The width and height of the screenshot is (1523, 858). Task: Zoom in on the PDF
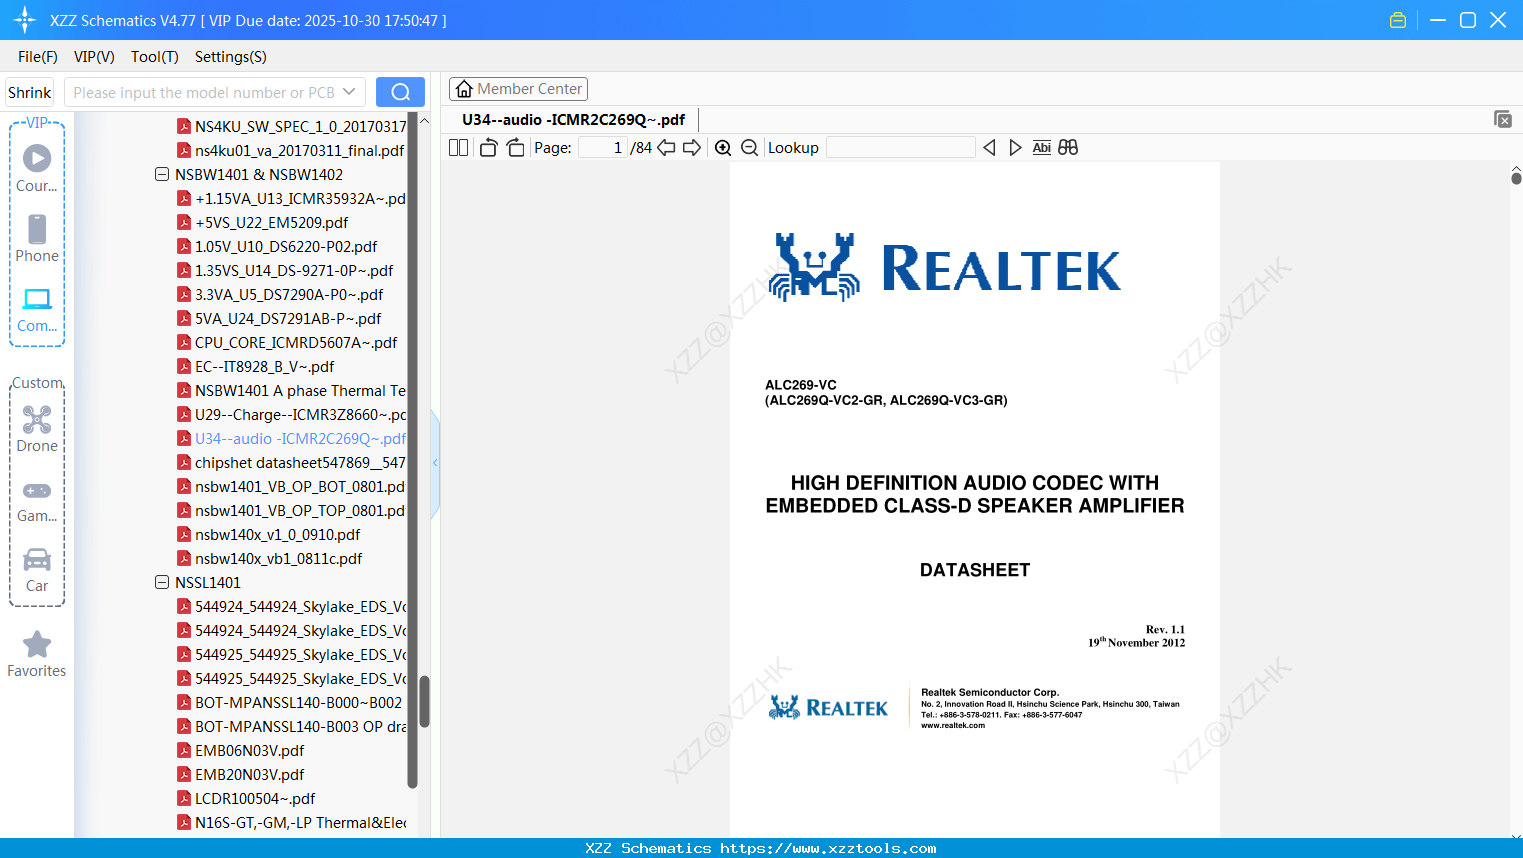(x=723, y=148)
